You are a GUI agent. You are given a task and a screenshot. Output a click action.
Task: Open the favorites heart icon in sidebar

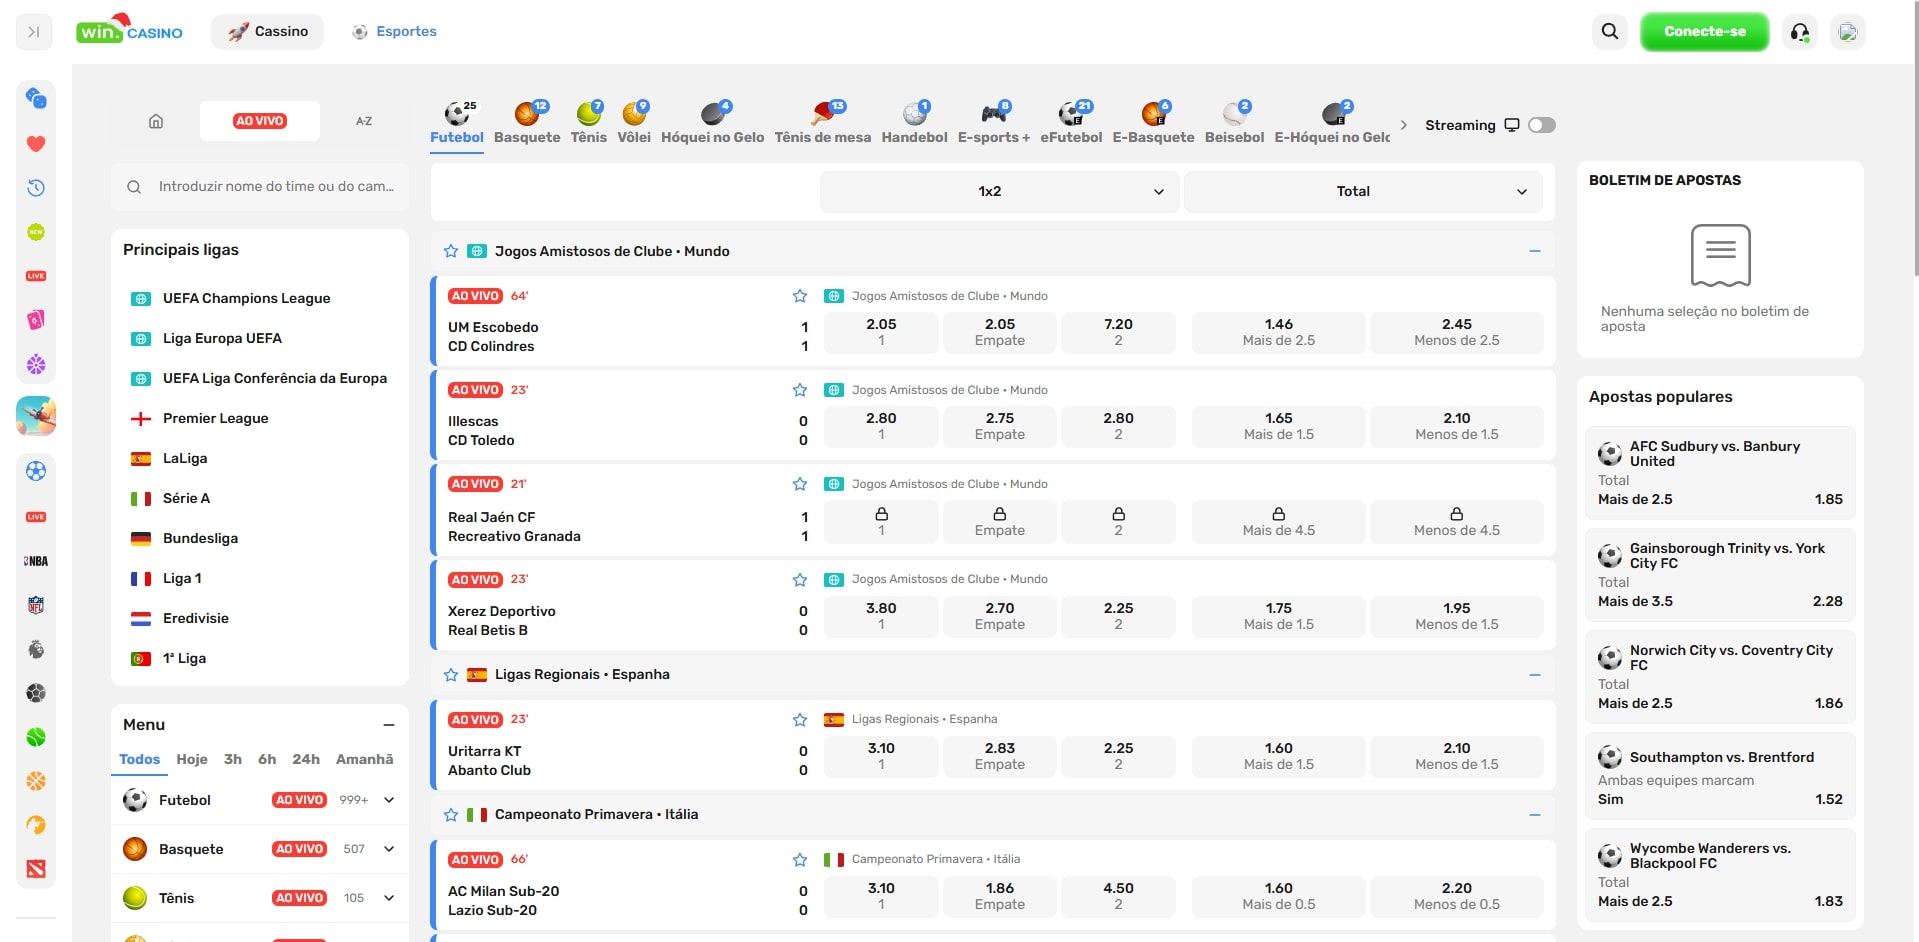pyautogui.click(x=36, y=144)
